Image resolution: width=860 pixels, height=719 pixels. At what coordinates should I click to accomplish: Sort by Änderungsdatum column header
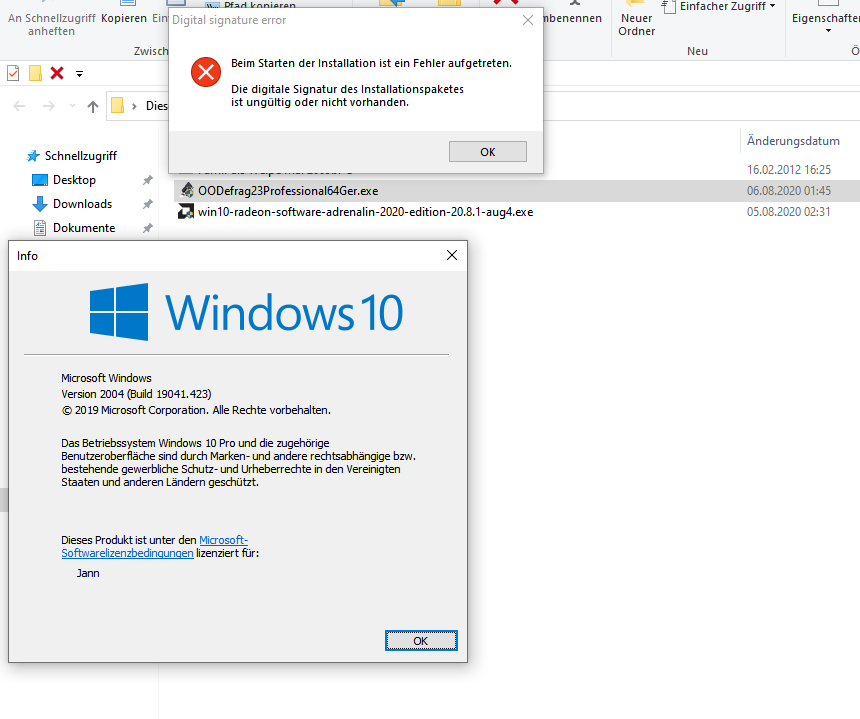pos(793,141)
